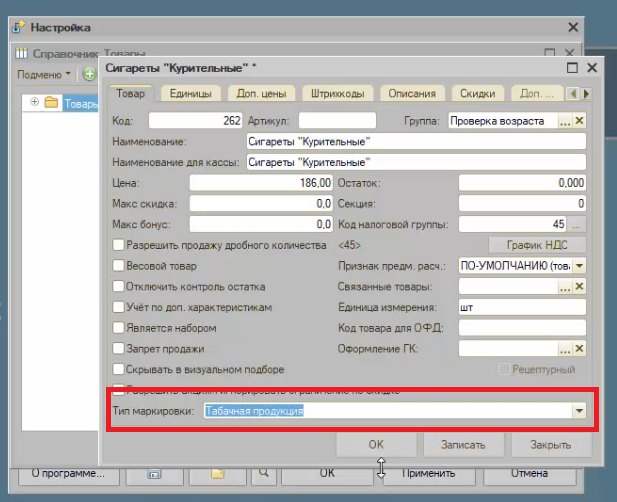The image size is (617, 502).
Task: Open Связанные товары ellipsis picker
Action: tap(565, 287)
